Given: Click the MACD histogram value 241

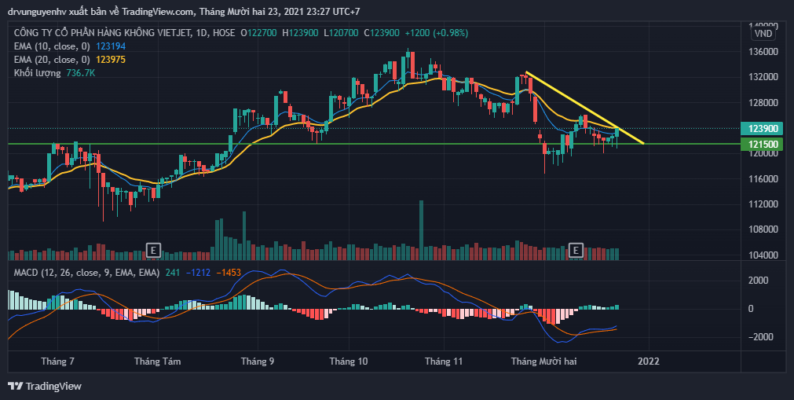Looking at the screenshot, I should point(173,273).
